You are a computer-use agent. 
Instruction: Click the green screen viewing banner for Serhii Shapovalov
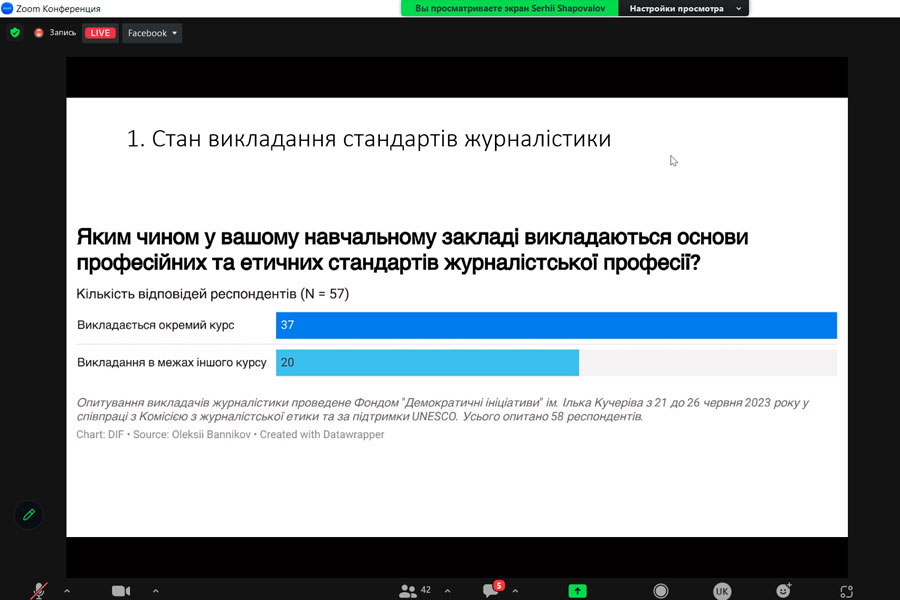510,8
